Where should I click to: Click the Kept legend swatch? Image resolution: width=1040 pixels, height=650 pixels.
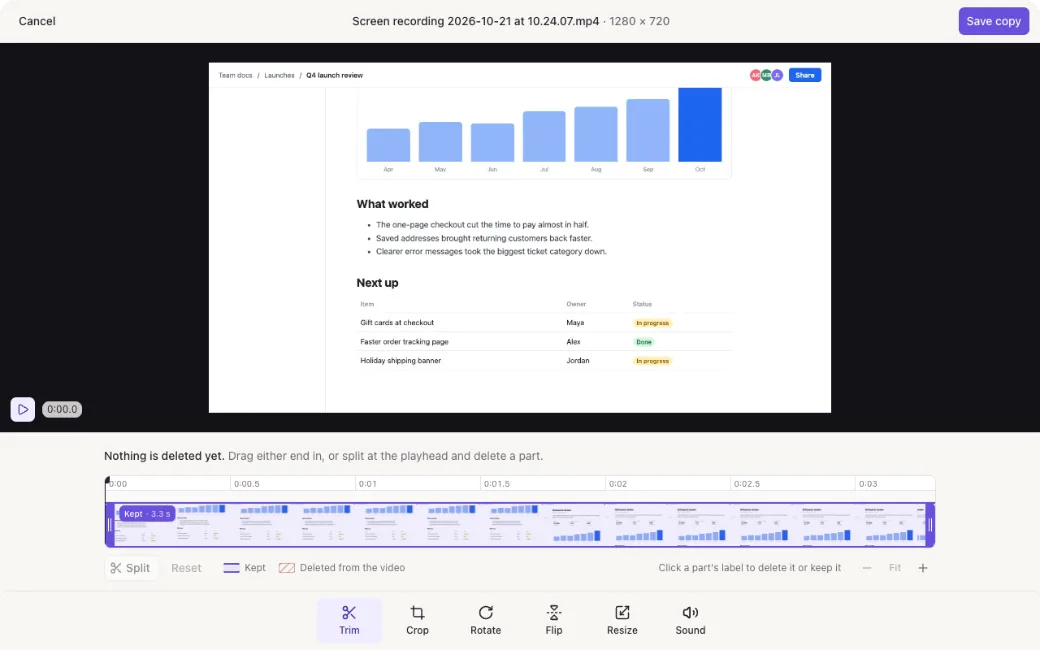point(231,568)
